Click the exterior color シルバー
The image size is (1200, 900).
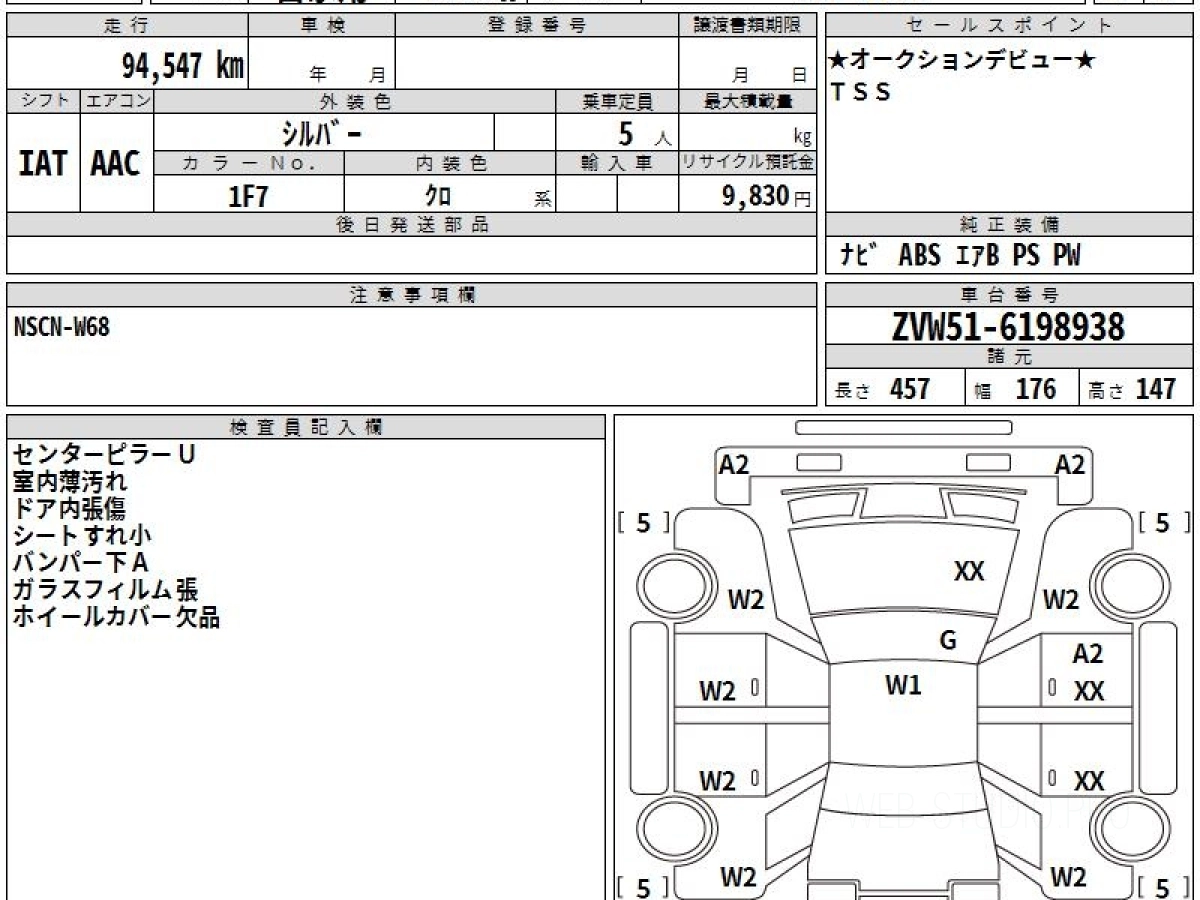tap(323, 133)
